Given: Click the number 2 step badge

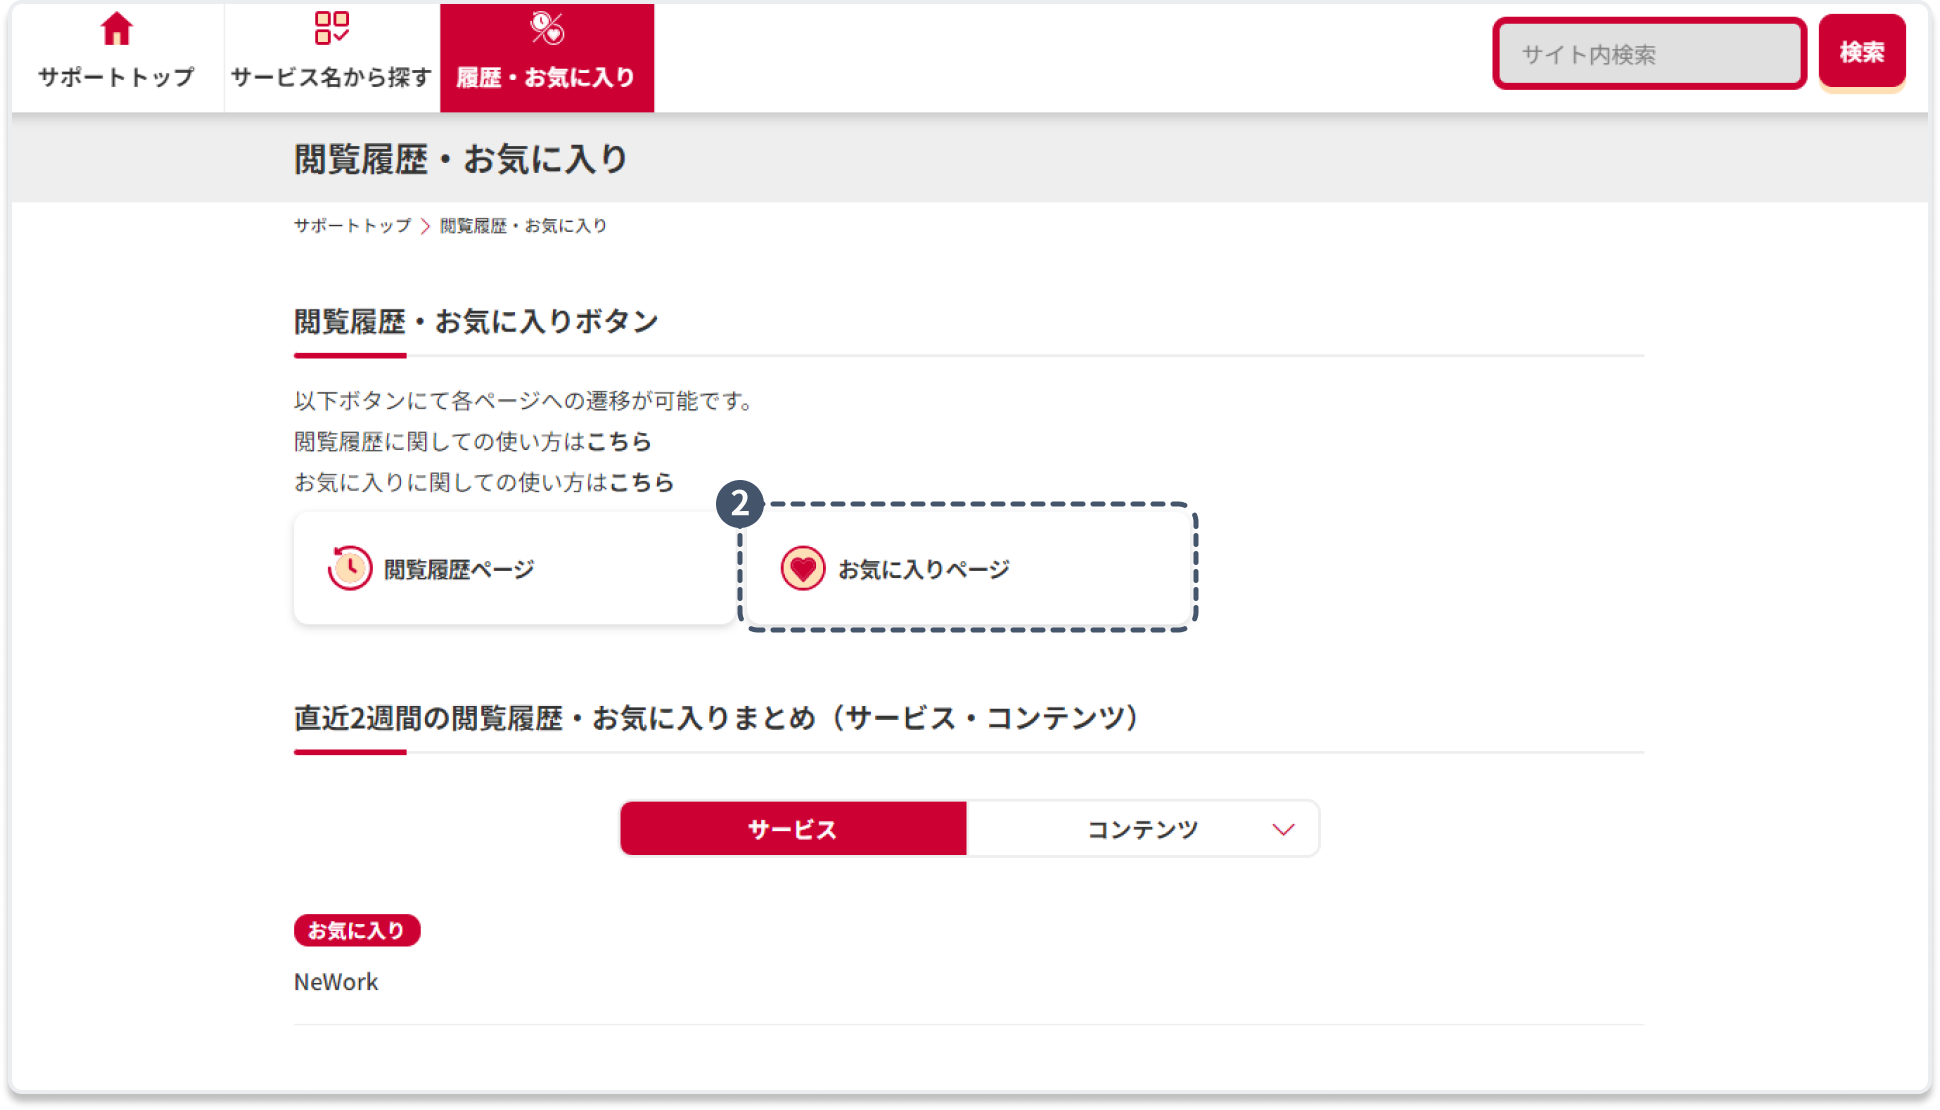Looking at the screenshot, I should (740, 504).
